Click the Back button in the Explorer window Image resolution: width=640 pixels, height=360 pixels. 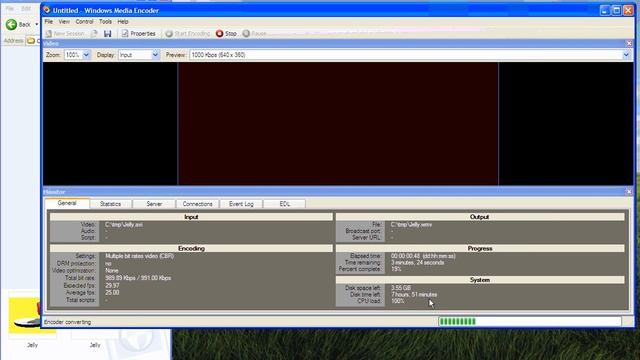(18, 24)
